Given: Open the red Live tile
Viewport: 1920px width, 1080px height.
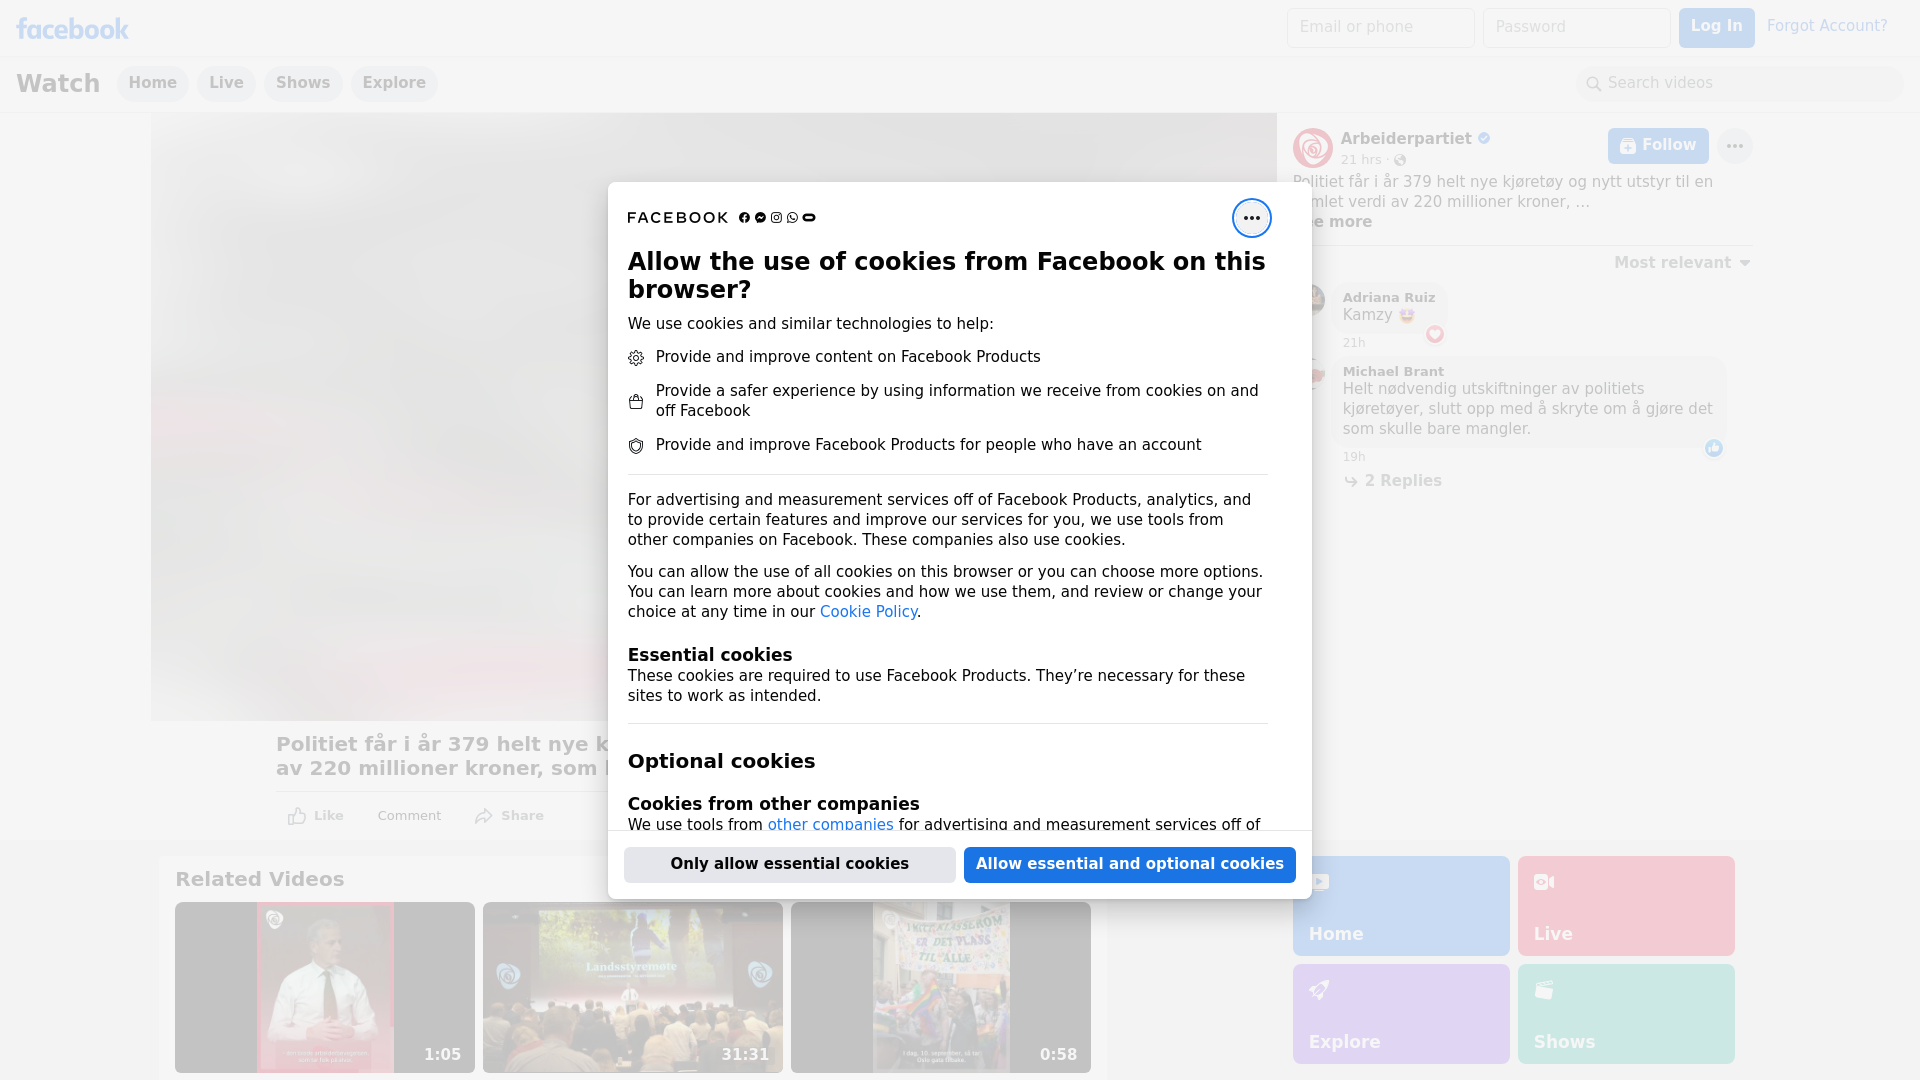Looking at the screenshot, I should (1625, 906).
